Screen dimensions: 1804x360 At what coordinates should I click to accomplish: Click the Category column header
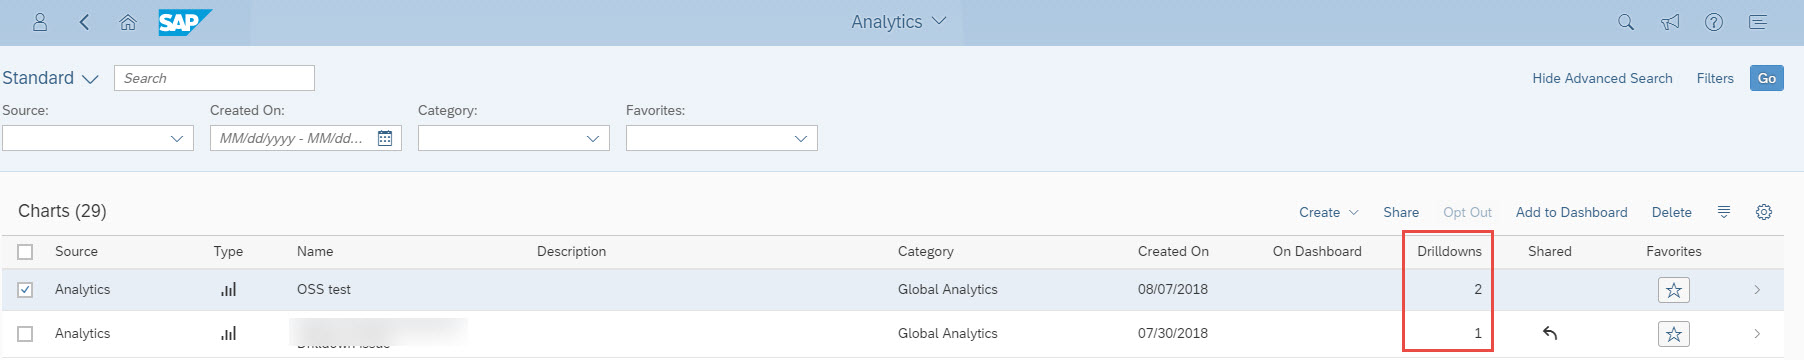[925, 252]
